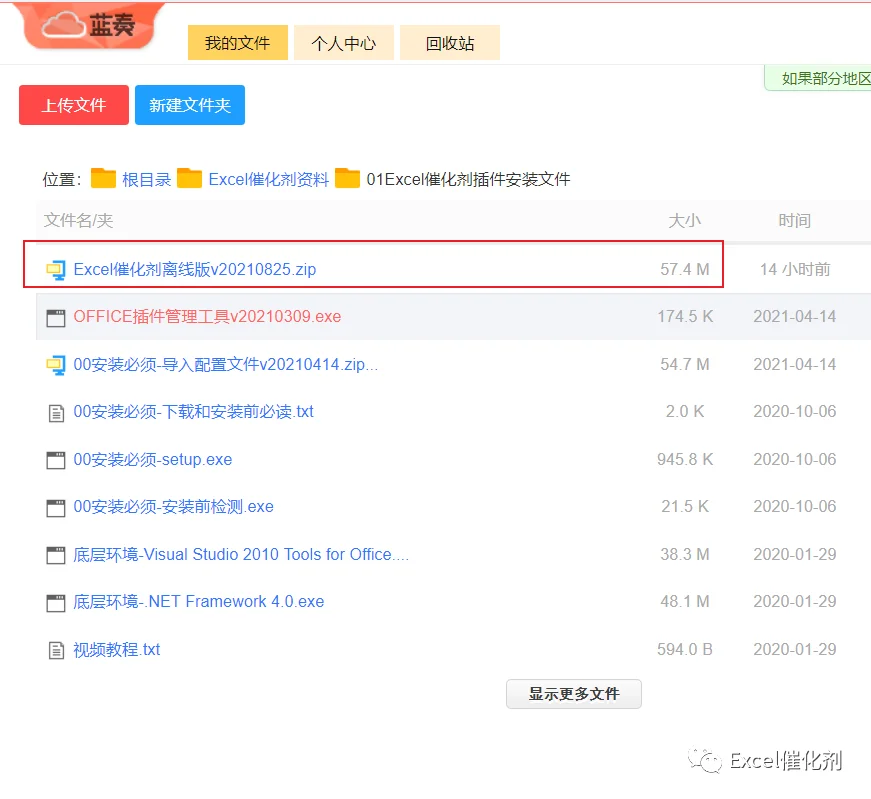Click the 大小 column header
This screenshot has height=799, width=871.
click(x=685, y=221)
